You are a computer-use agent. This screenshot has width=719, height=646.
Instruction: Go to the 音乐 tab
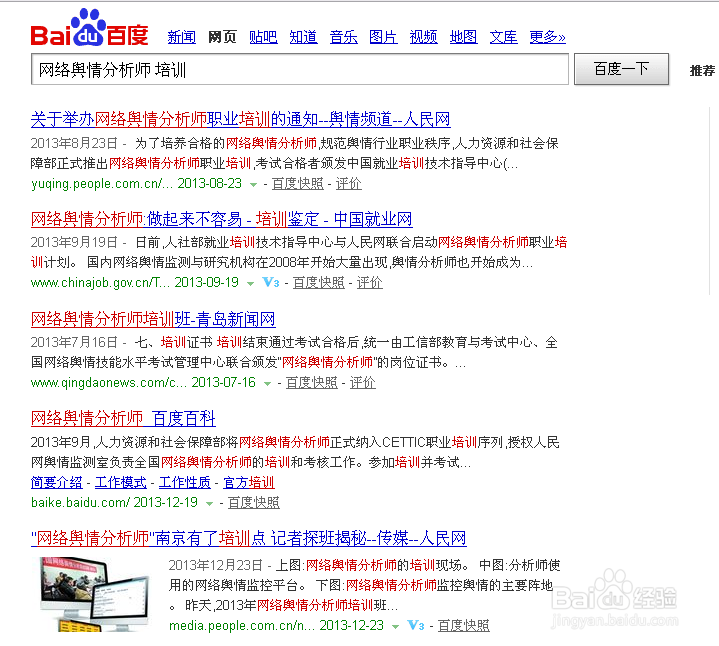[343, 37]
